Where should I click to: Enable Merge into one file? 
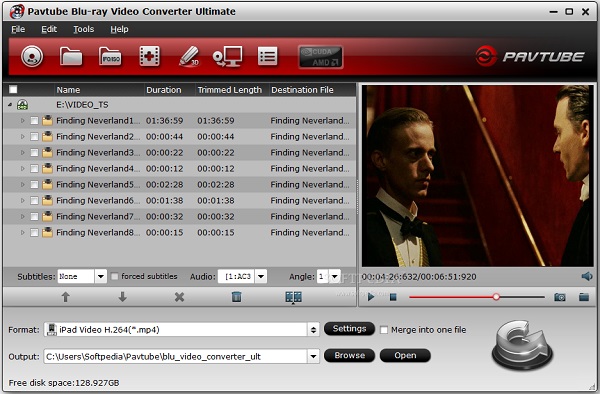coord(384,330)
